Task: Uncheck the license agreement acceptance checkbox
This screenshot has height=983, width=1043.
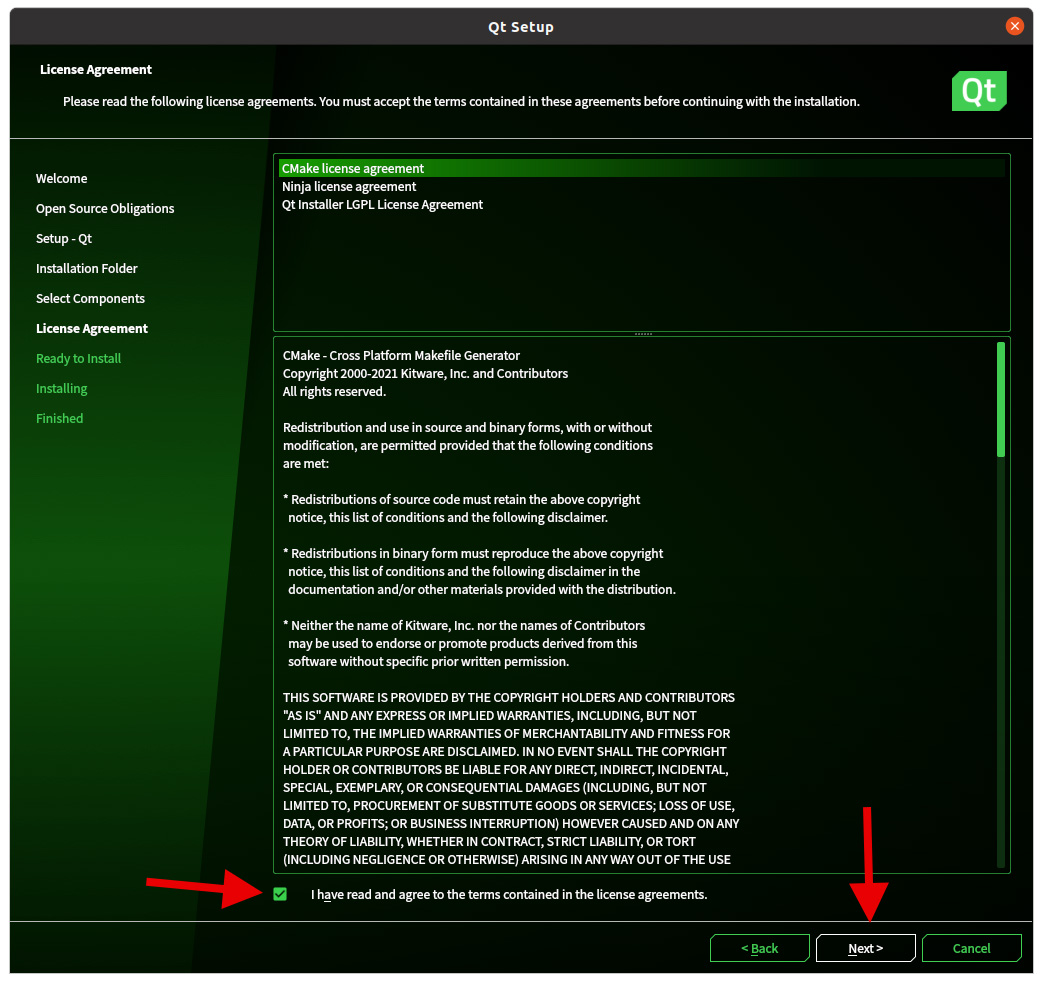Action: (280, 894)
